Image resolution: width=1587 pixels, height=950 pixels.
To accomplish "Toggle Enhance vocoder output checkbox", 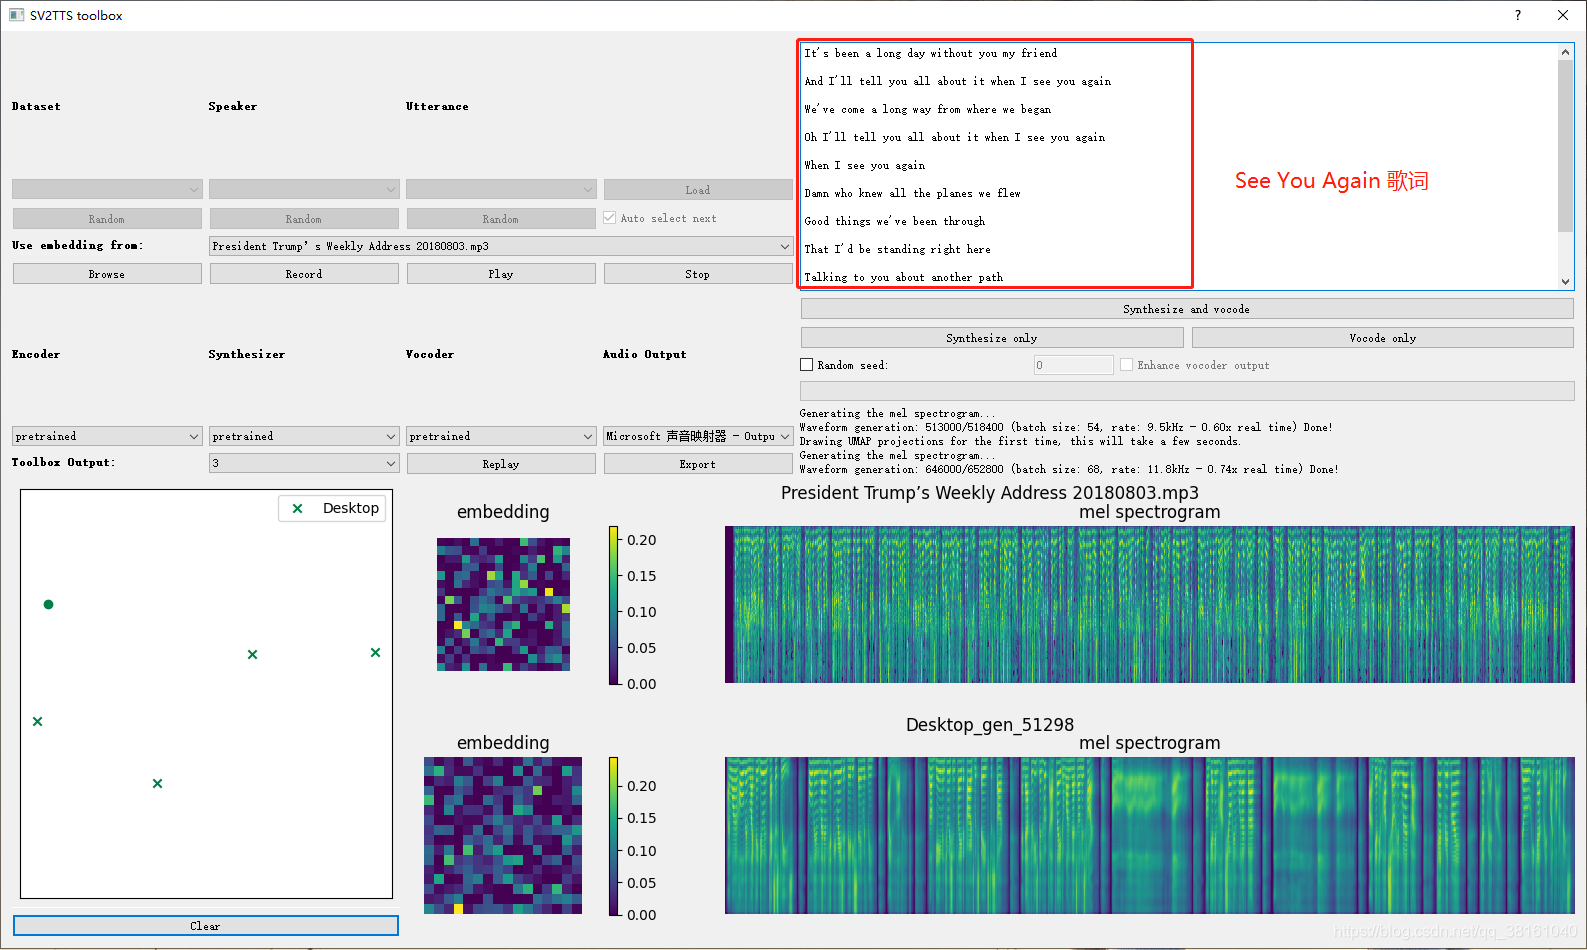I will point(1127,365).
